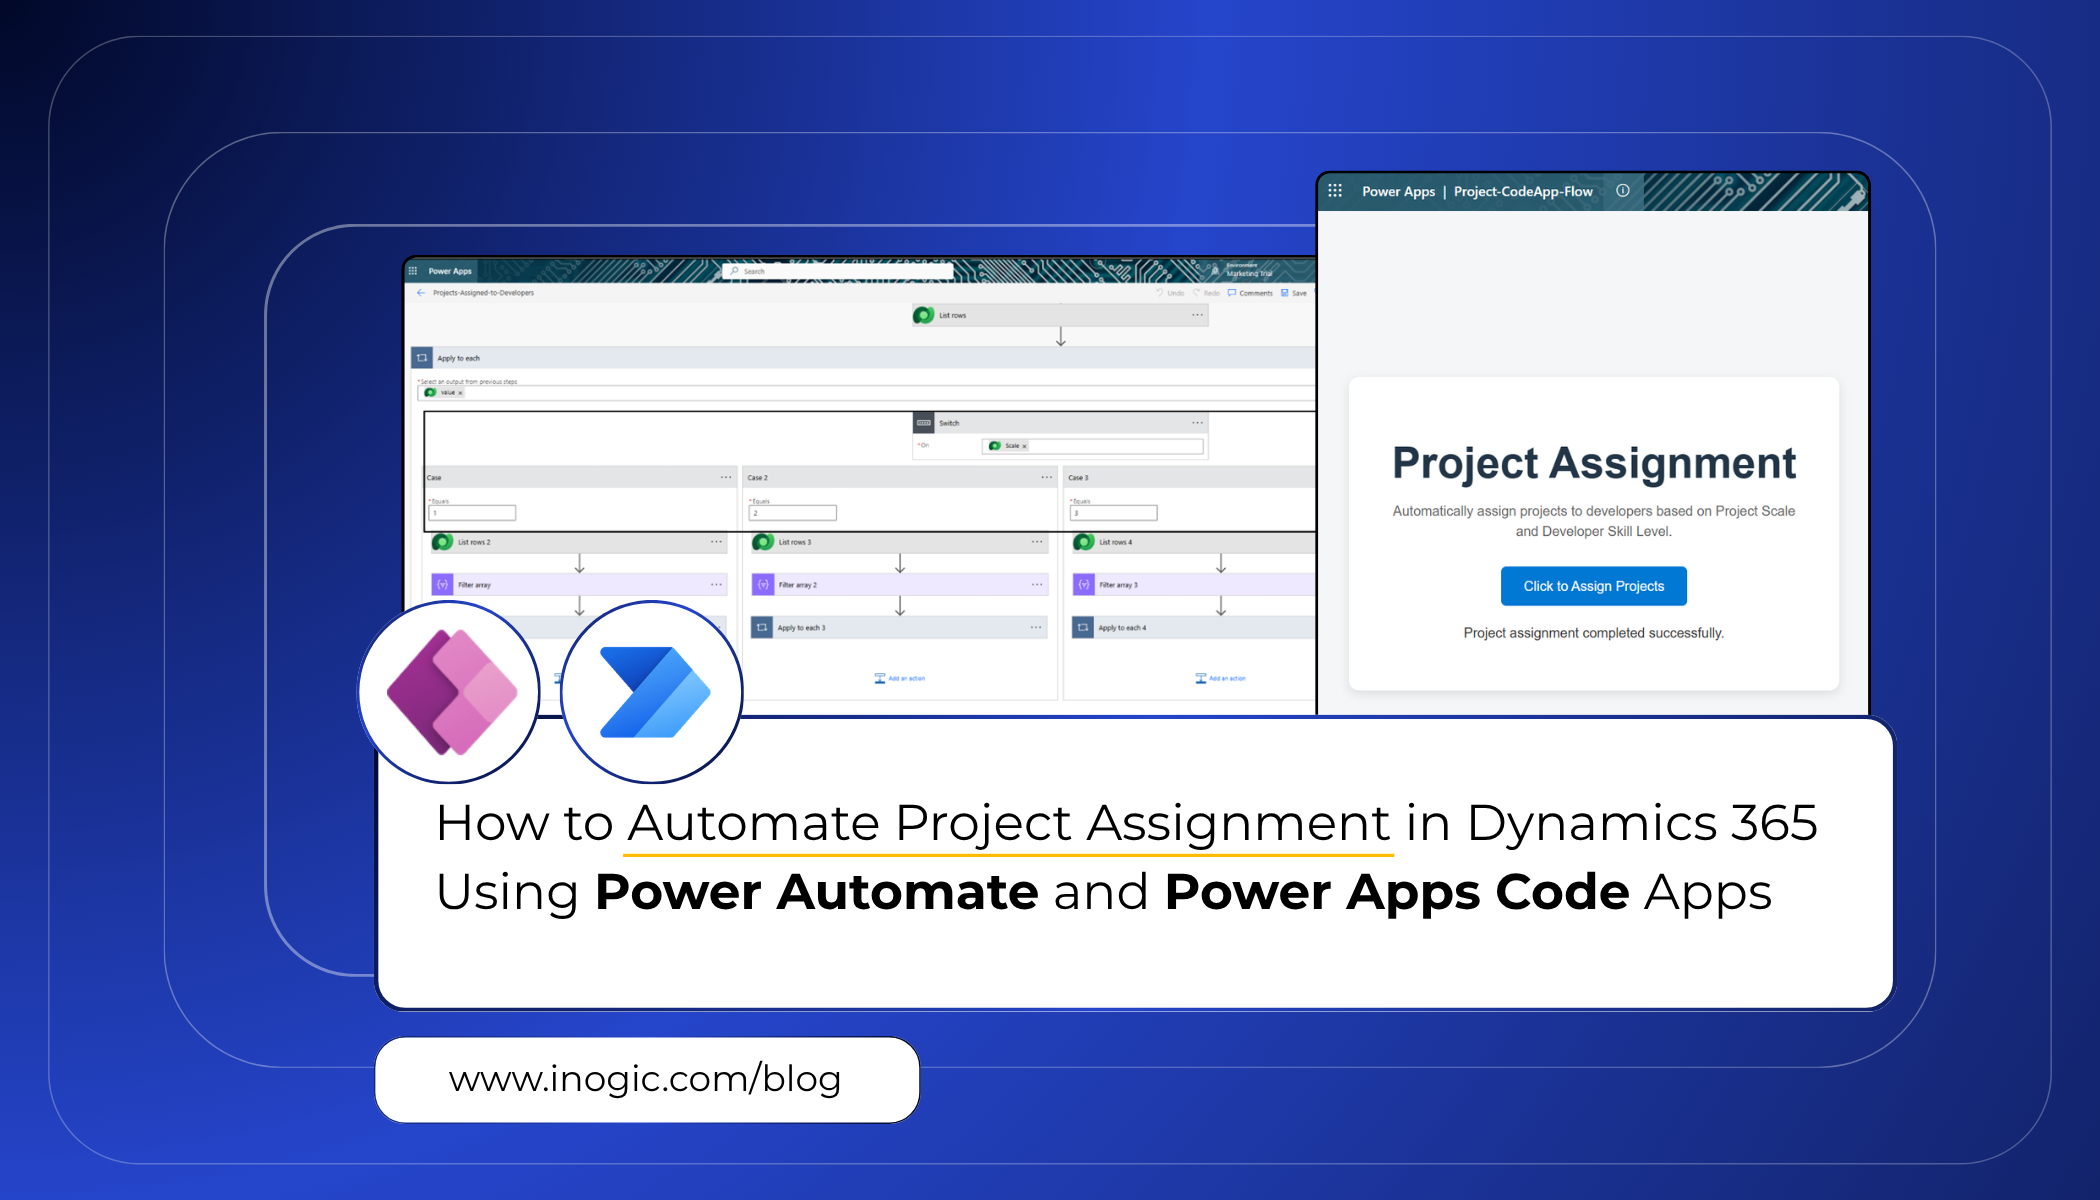Click the Click to Assign Projects button

tap(1594, 586)
